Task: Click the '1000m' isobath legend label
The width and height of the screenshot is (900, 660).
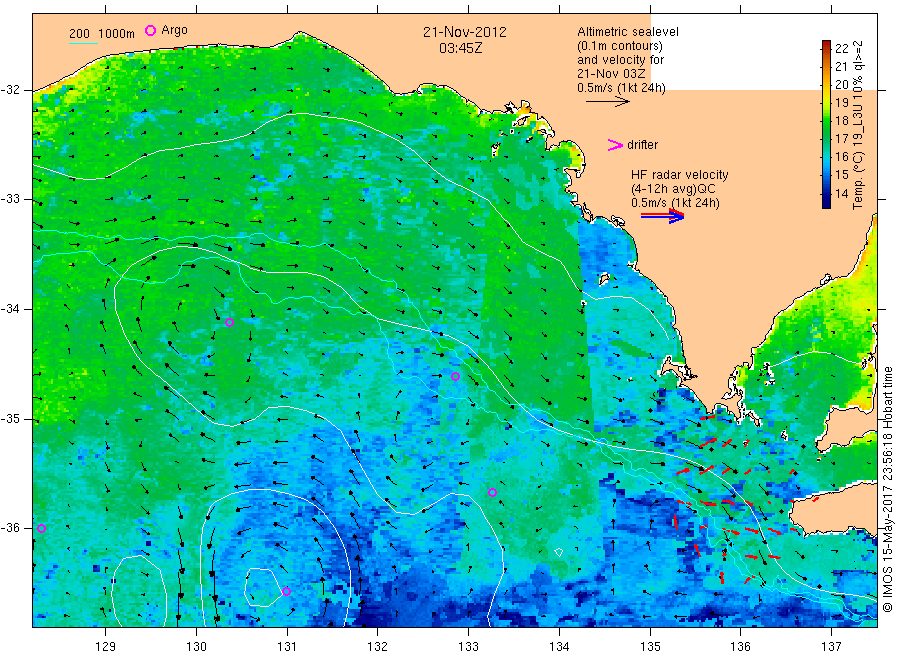Action: coord(116,34)
